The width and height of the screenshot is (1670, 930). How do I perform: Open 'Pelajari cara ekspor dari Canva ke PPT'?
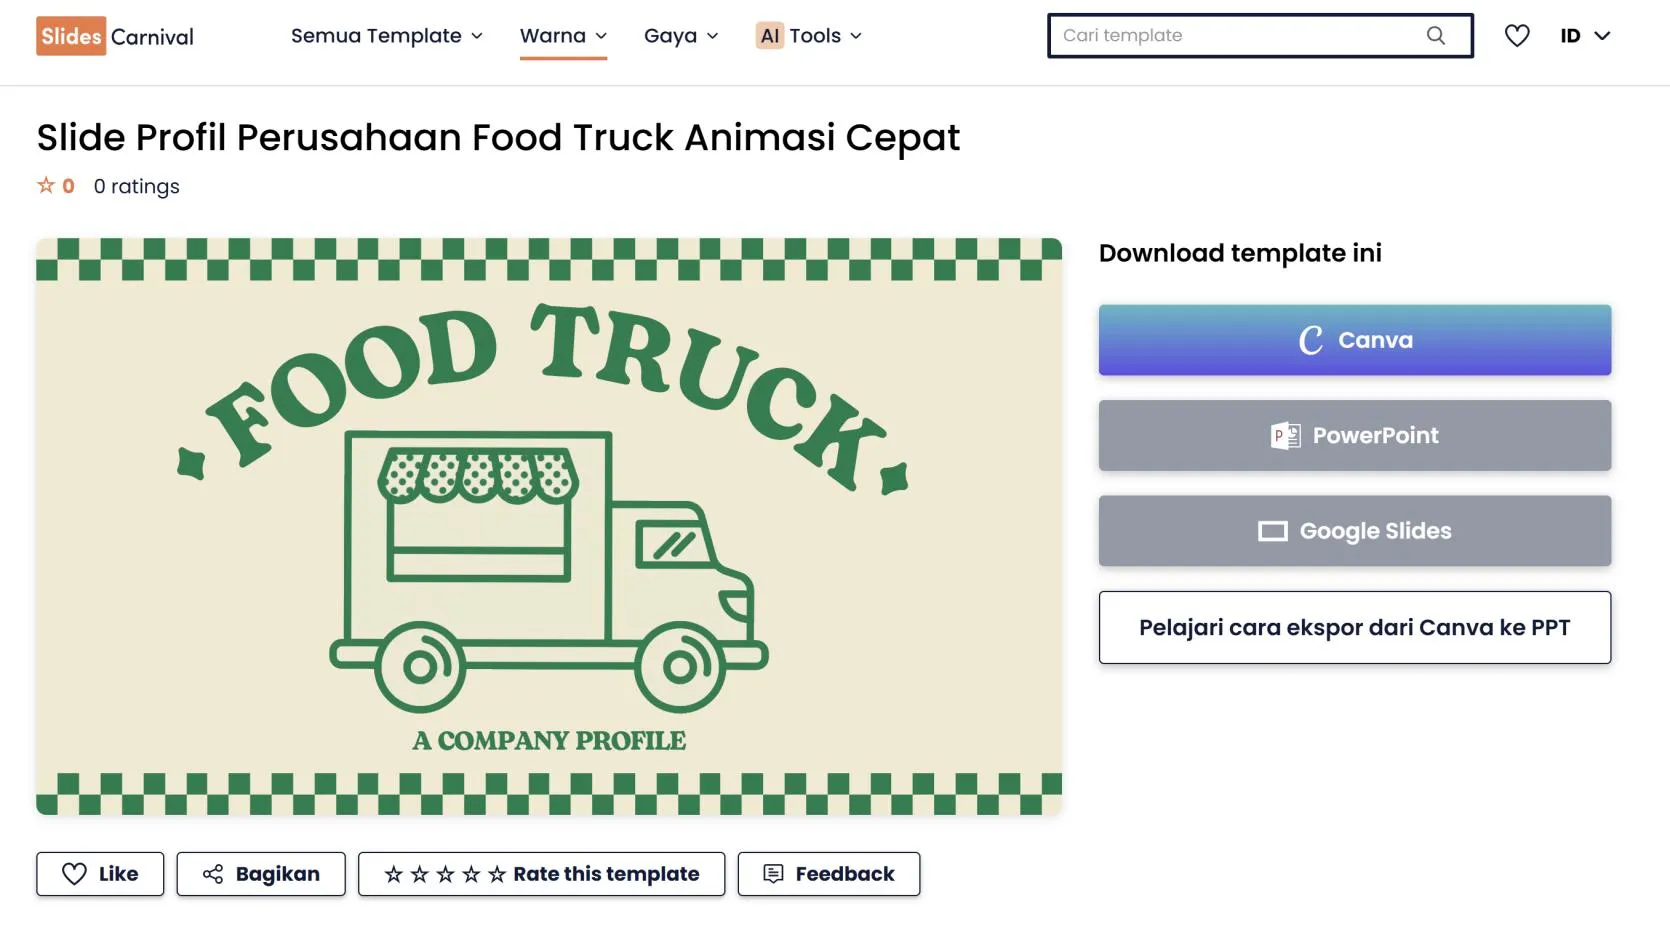pyautogui.click(x=1354, y=627)
